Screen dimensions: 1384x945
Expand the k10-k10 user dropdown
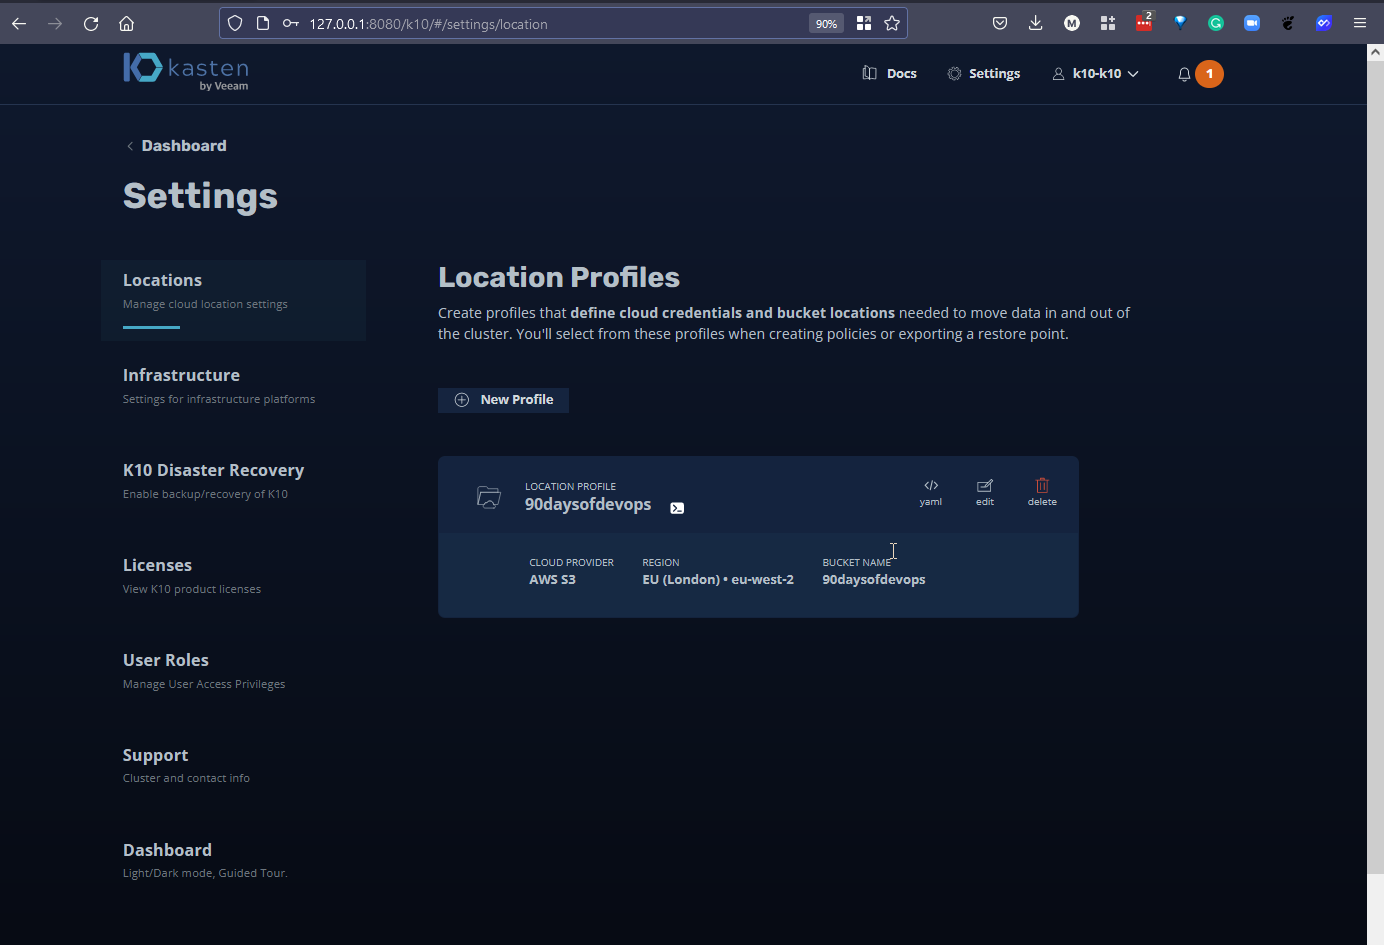1096,74
